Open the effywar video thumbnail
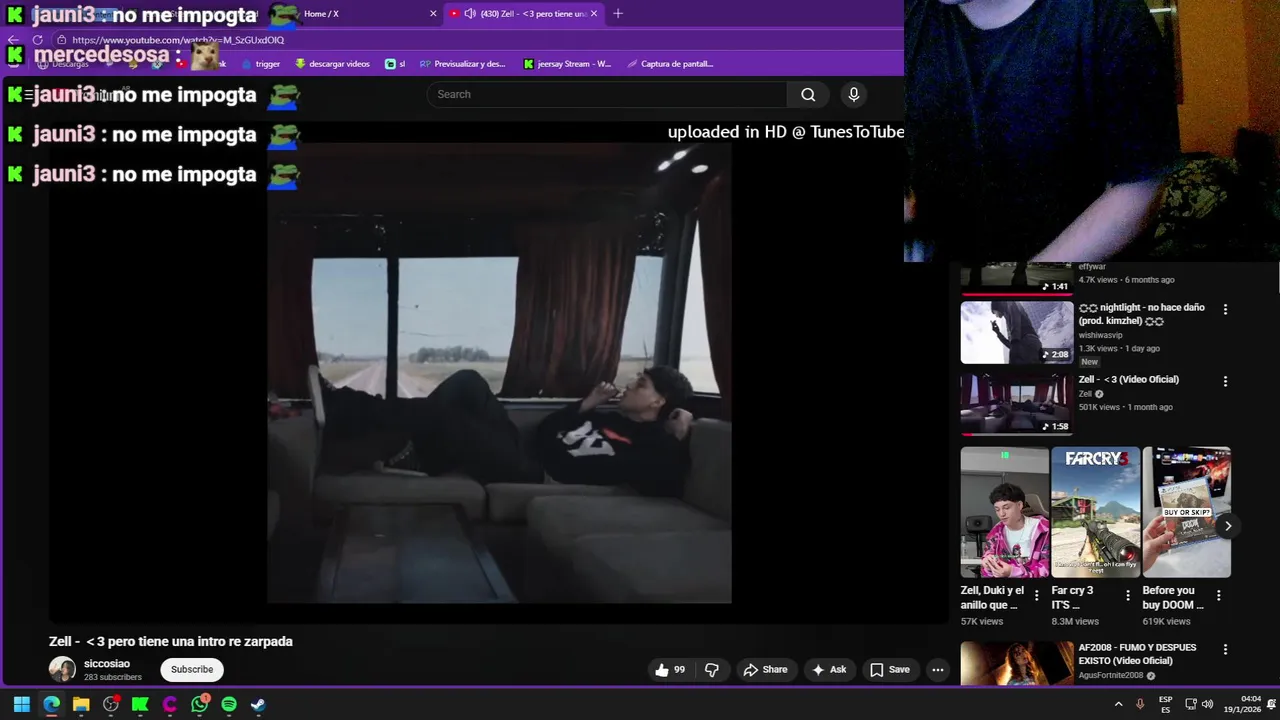The image size is (1280, 720). coord(1016,278)
